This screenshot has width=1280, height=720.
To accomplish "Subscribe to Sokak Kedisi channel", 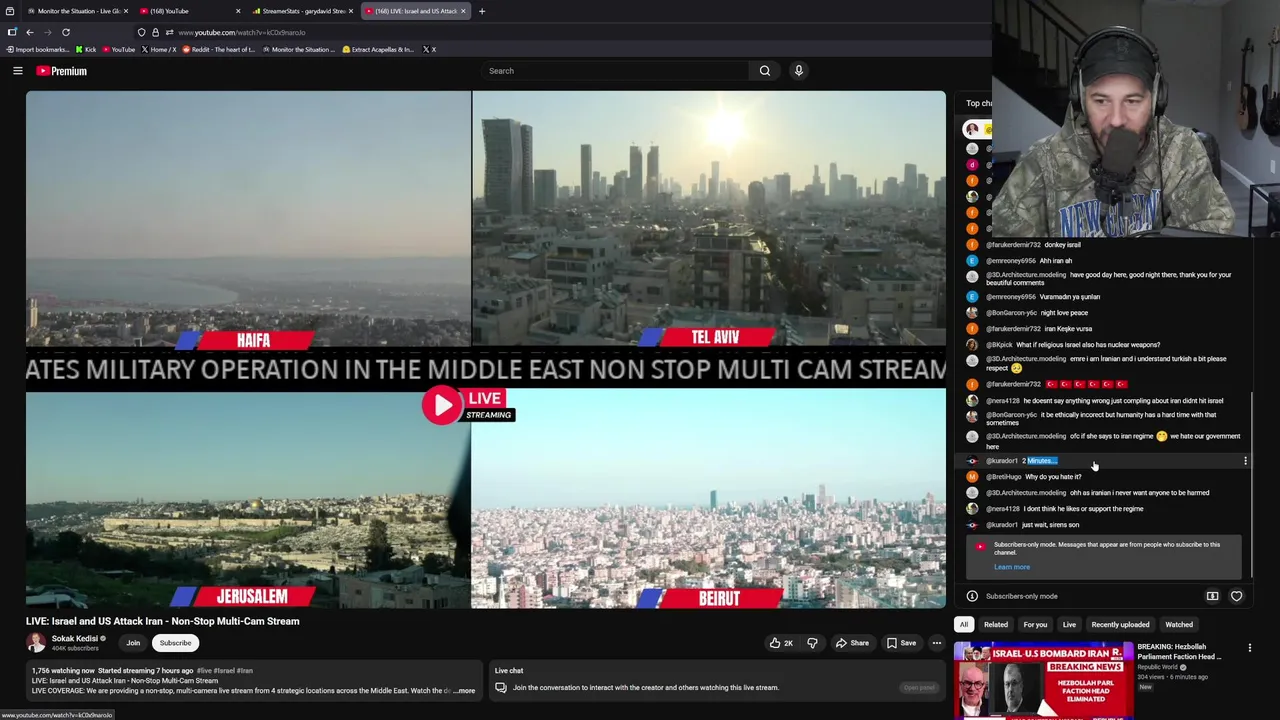I will 175,643.
